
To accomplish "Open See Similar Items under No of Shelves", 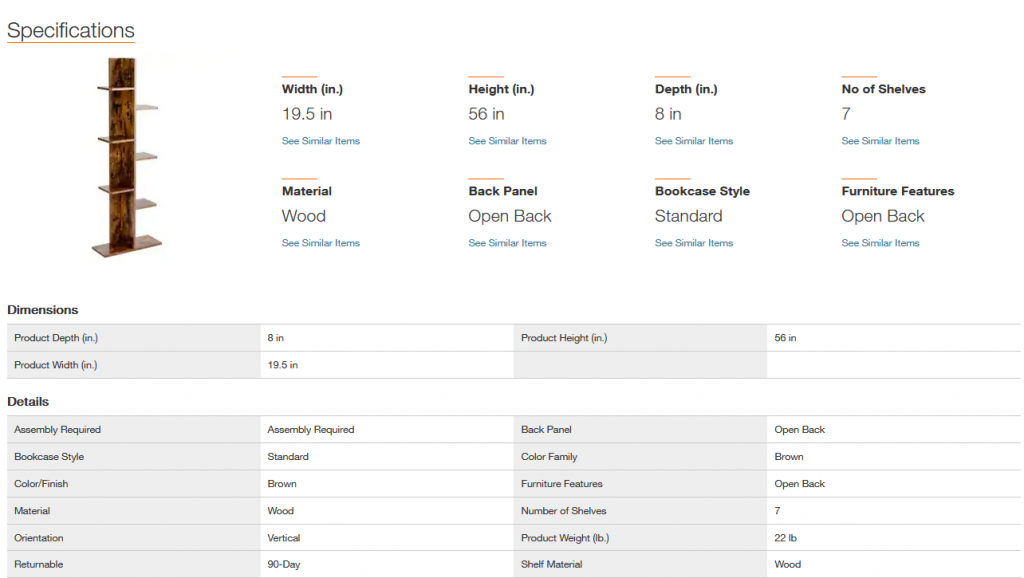I will [880, 141].
